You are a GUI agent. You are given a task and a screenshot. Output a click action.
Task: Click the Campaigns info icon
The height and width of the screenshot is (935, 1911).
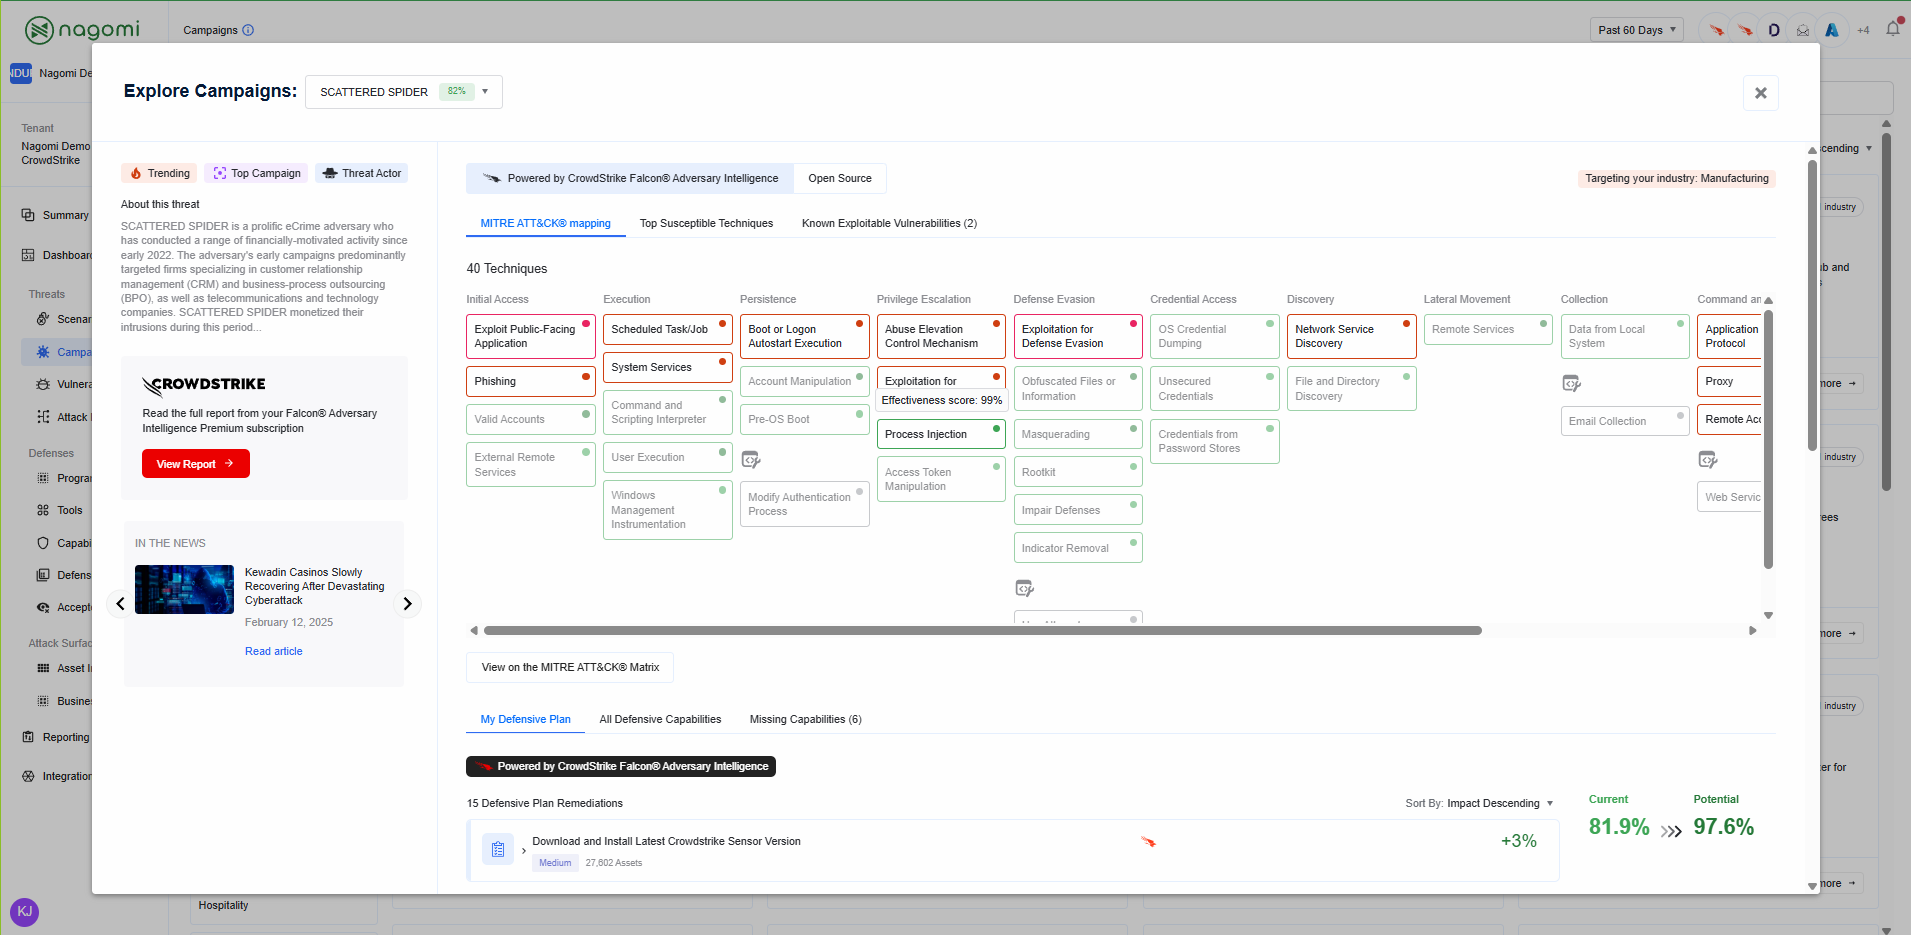click(248, 30)
